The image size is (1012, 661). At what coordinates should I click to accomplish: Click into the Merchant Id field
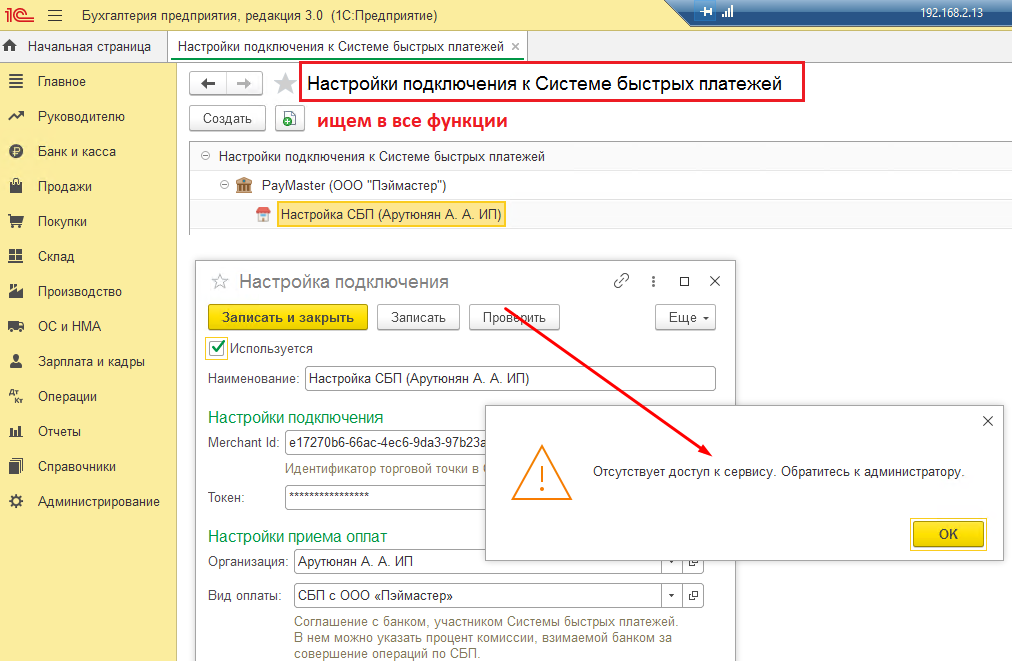(x=385, y=442)
